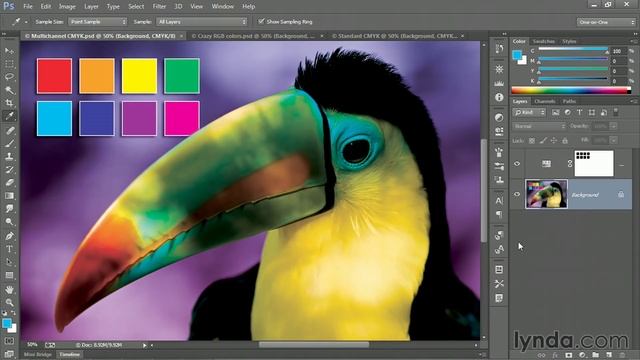The width and height of the screenshot is (640, 360).
Task: Open the layer Kind filter dropdown
Action: click(x=530, y=112)
